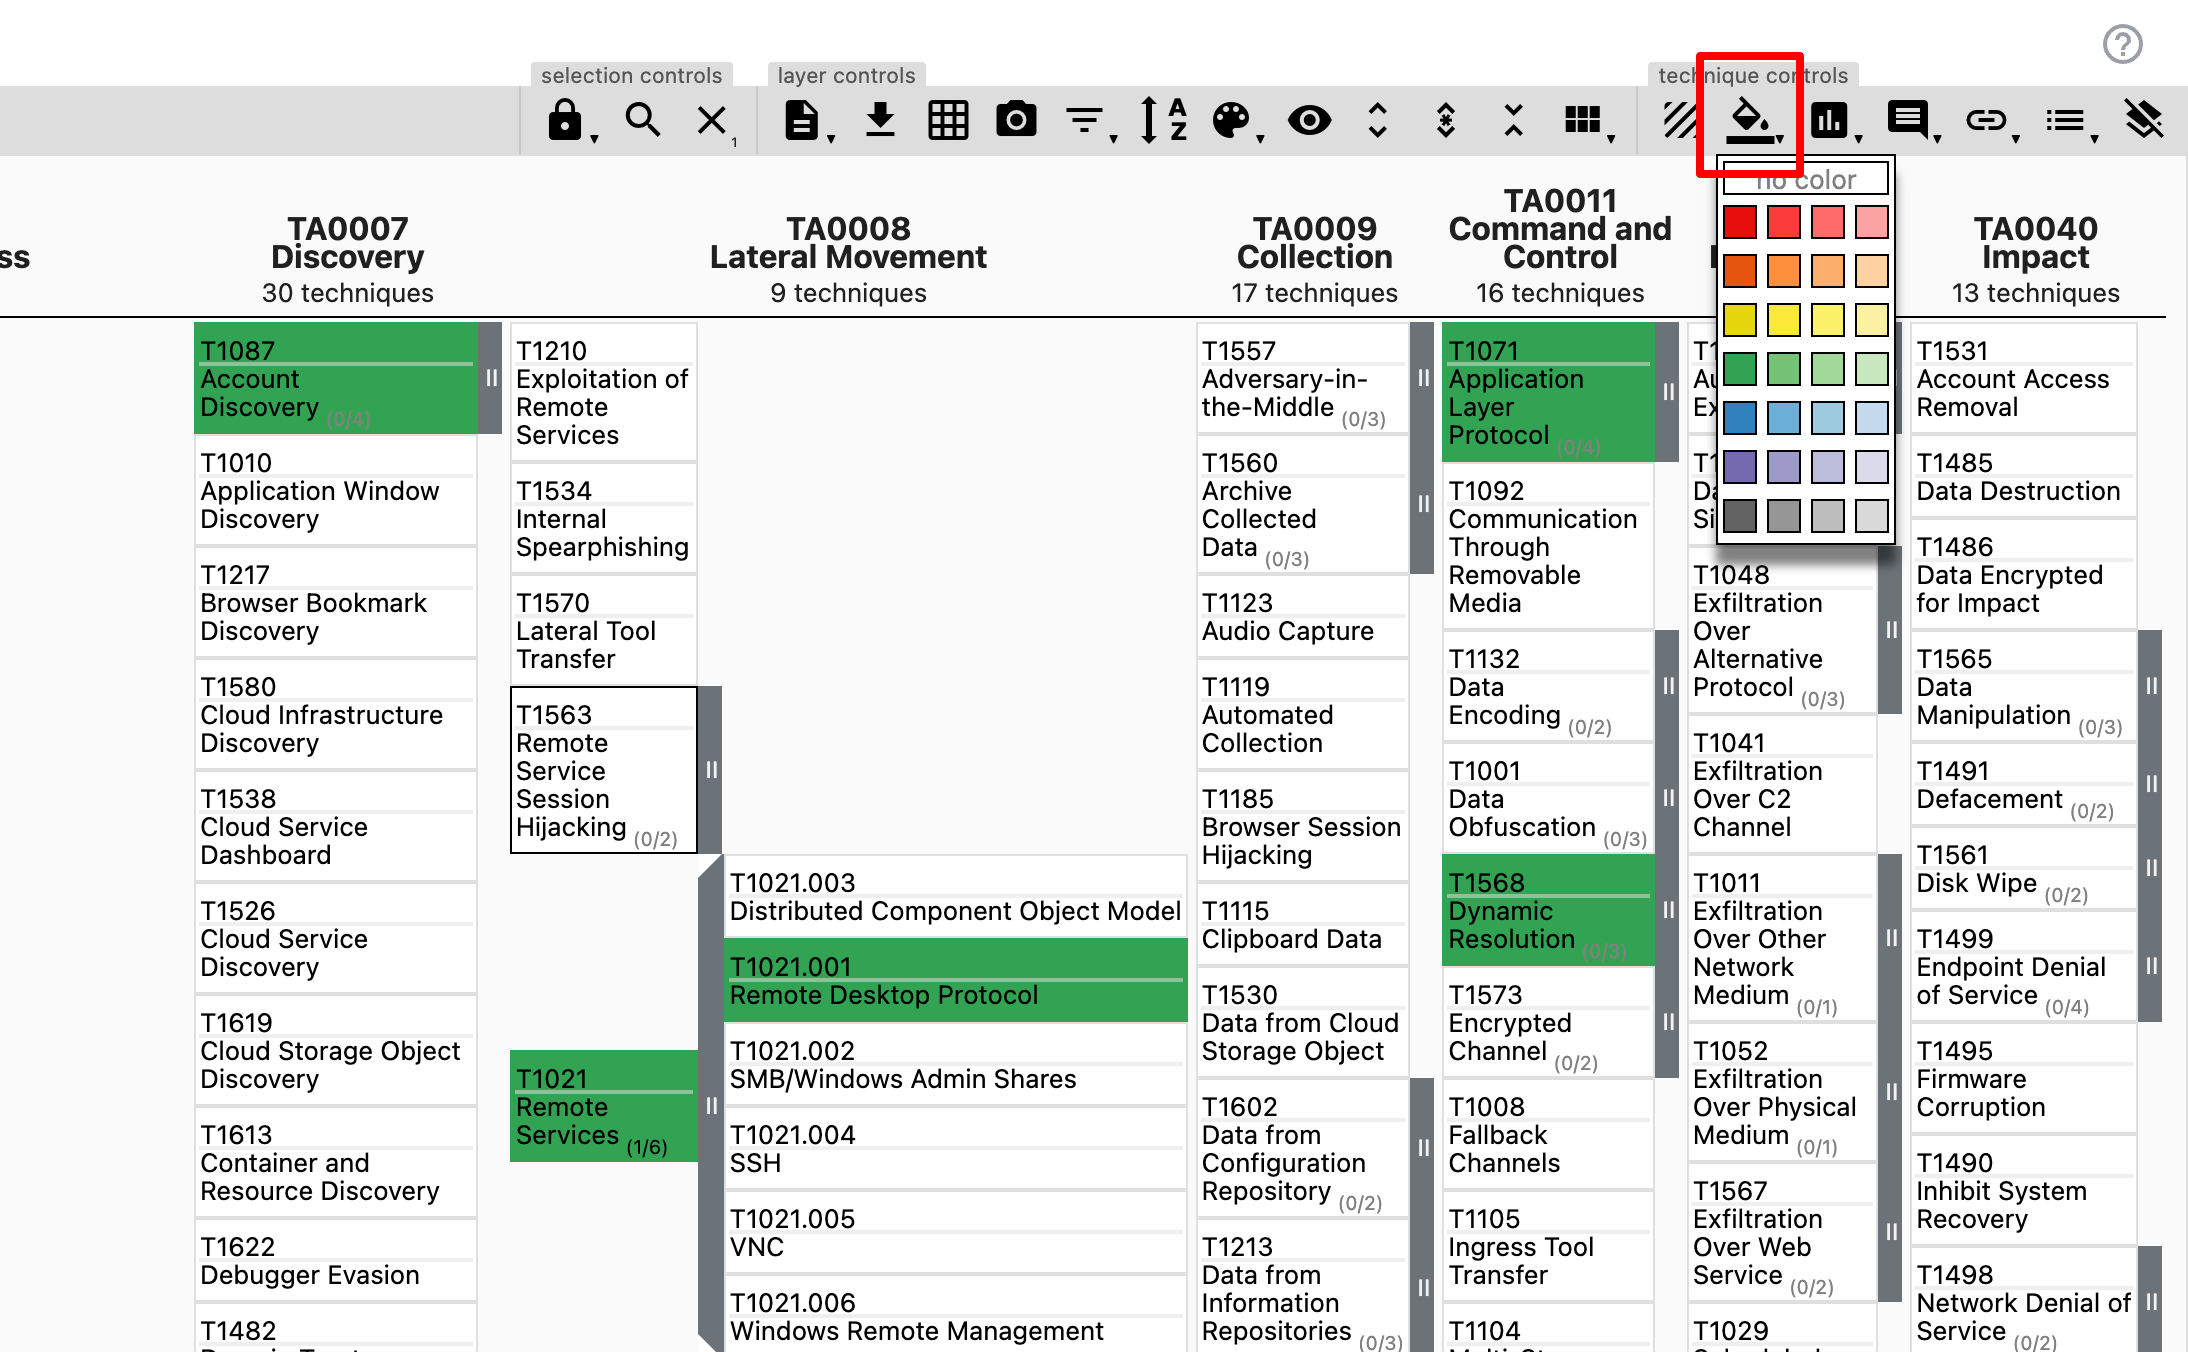The image size is (2188, 1352).
Task: Render layer to SVG camera icon
Action: point(1016,120)
